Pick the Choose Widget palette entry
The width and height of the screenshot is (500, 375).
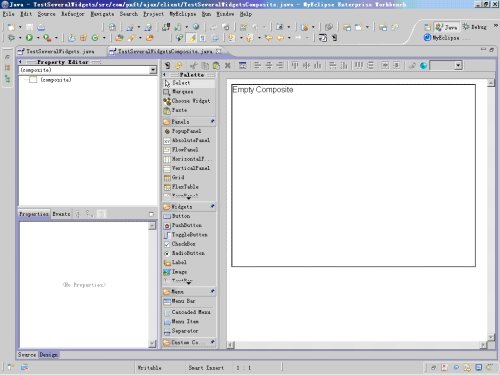click(x=189, y=101)
